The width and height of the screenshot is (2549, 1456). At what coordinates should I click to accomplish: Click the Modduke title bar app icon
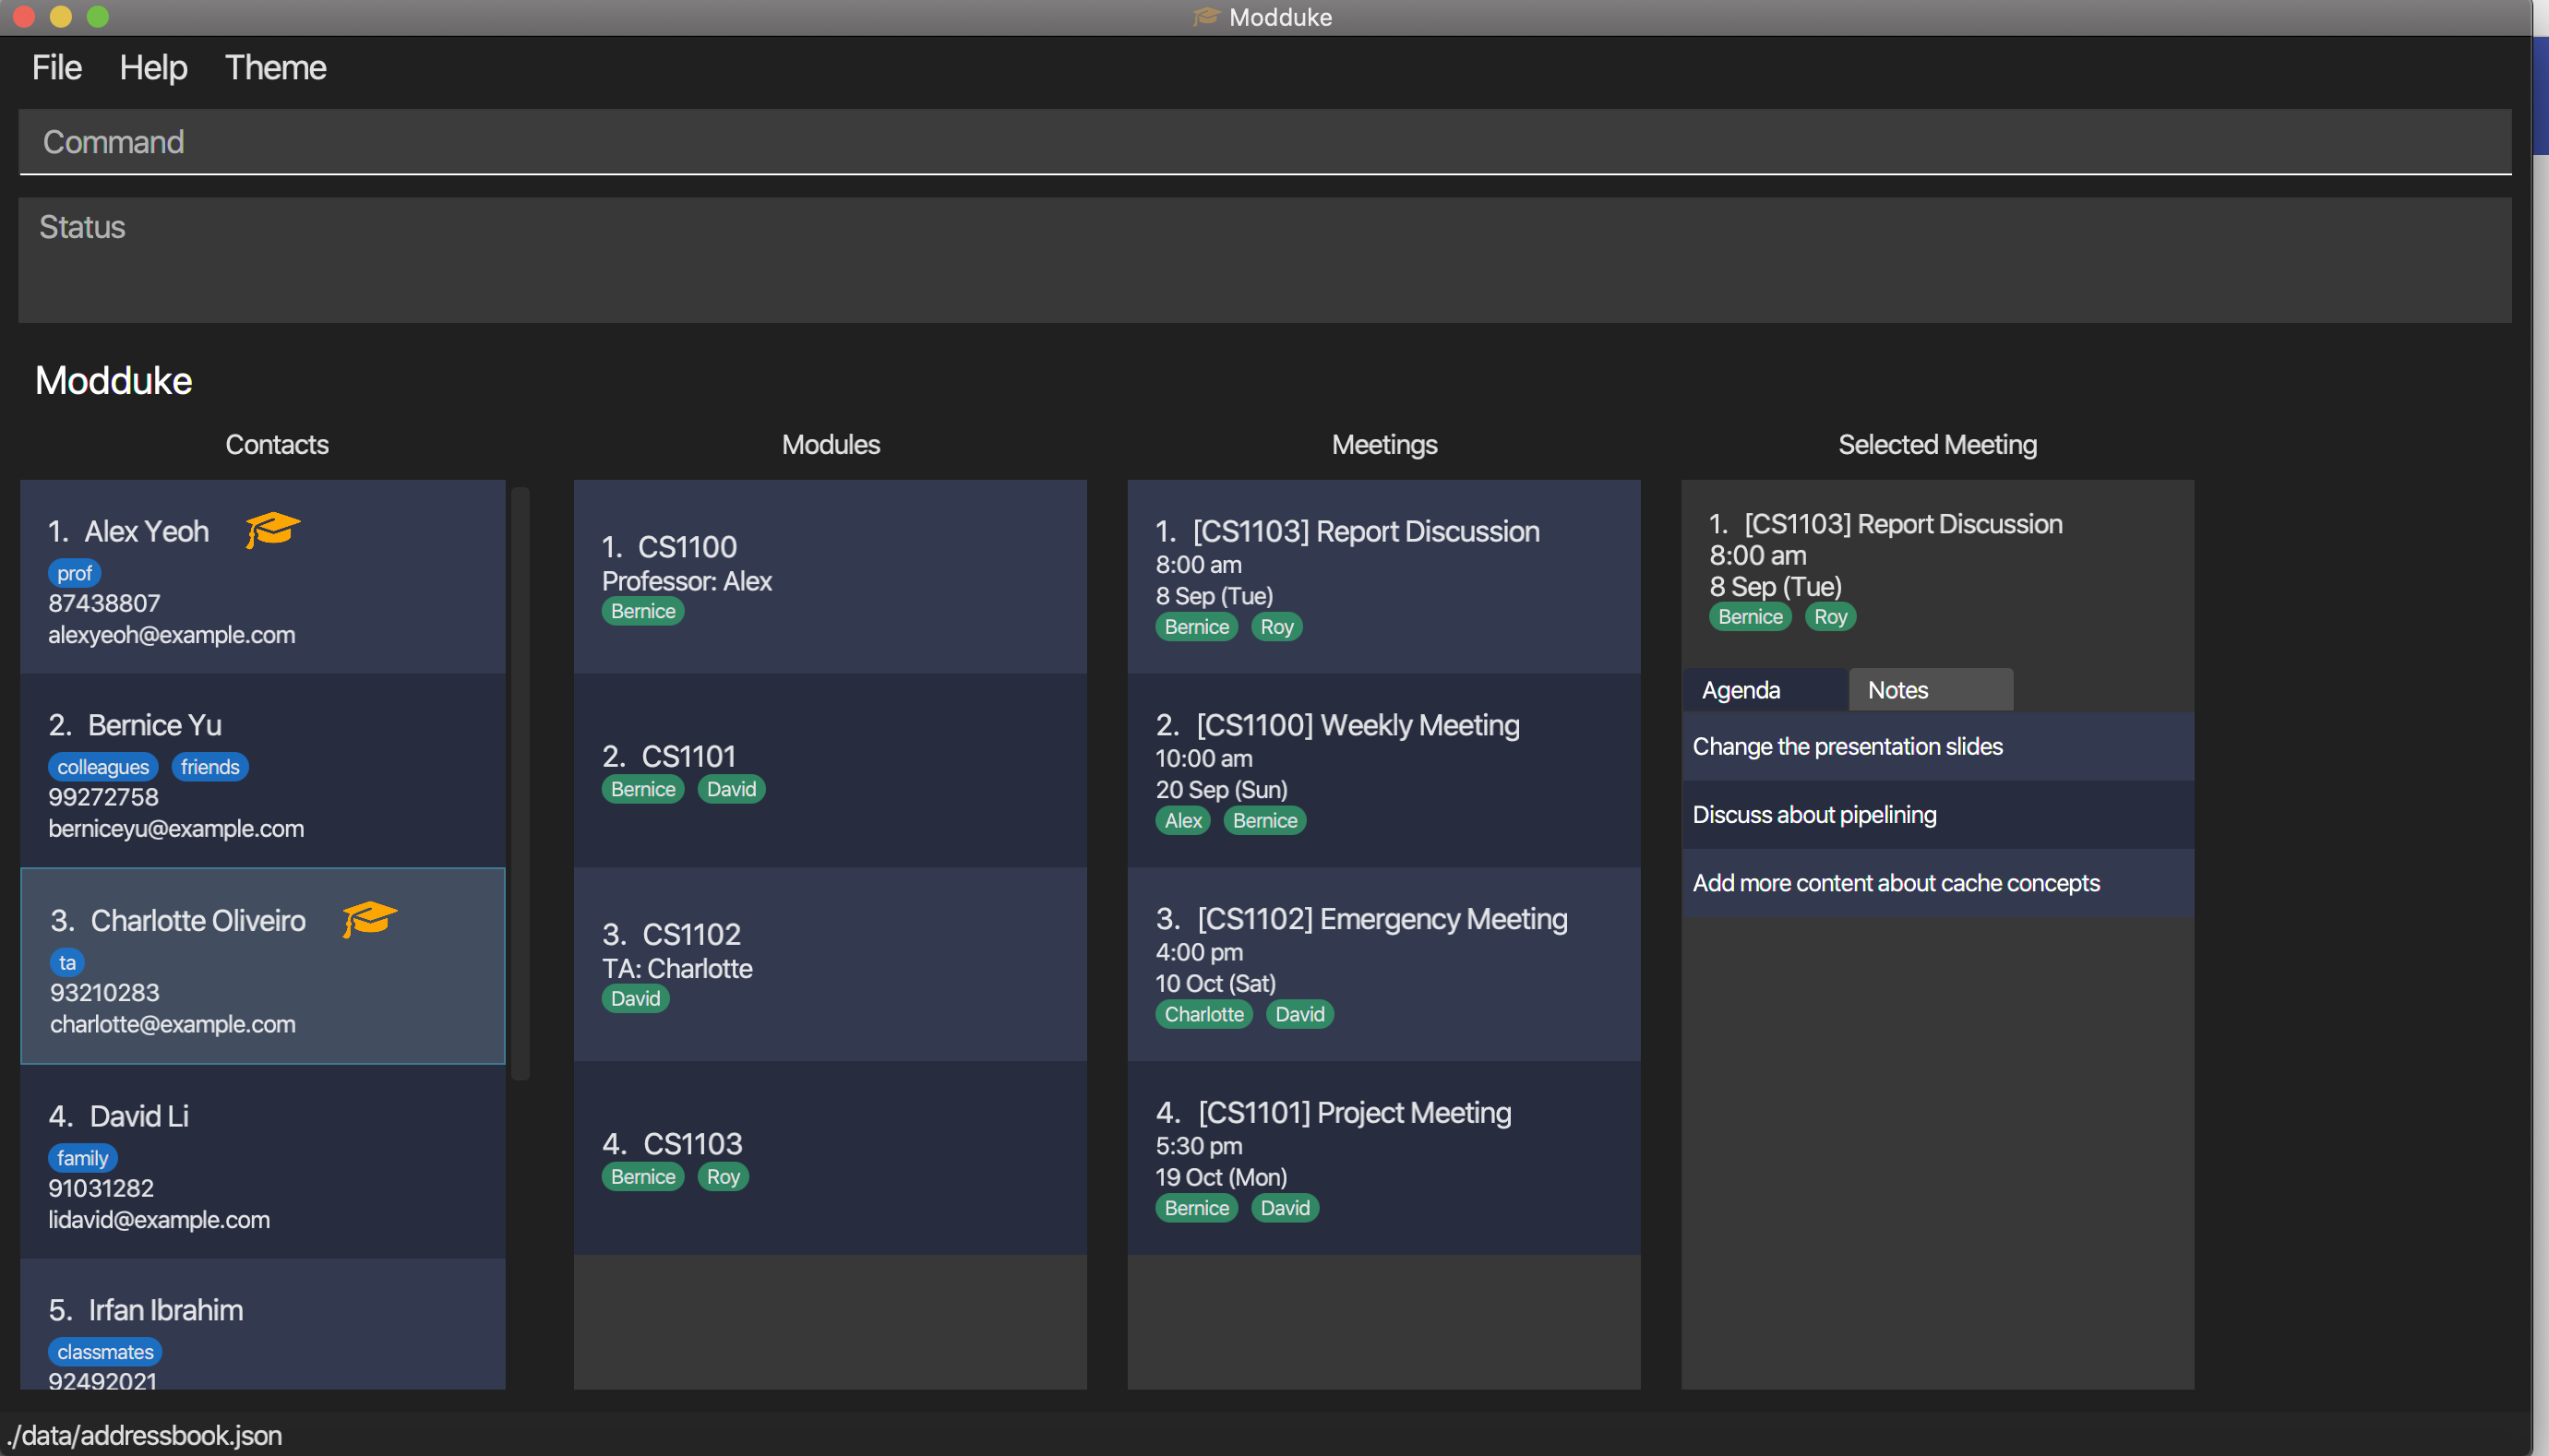click(1206, 17)
